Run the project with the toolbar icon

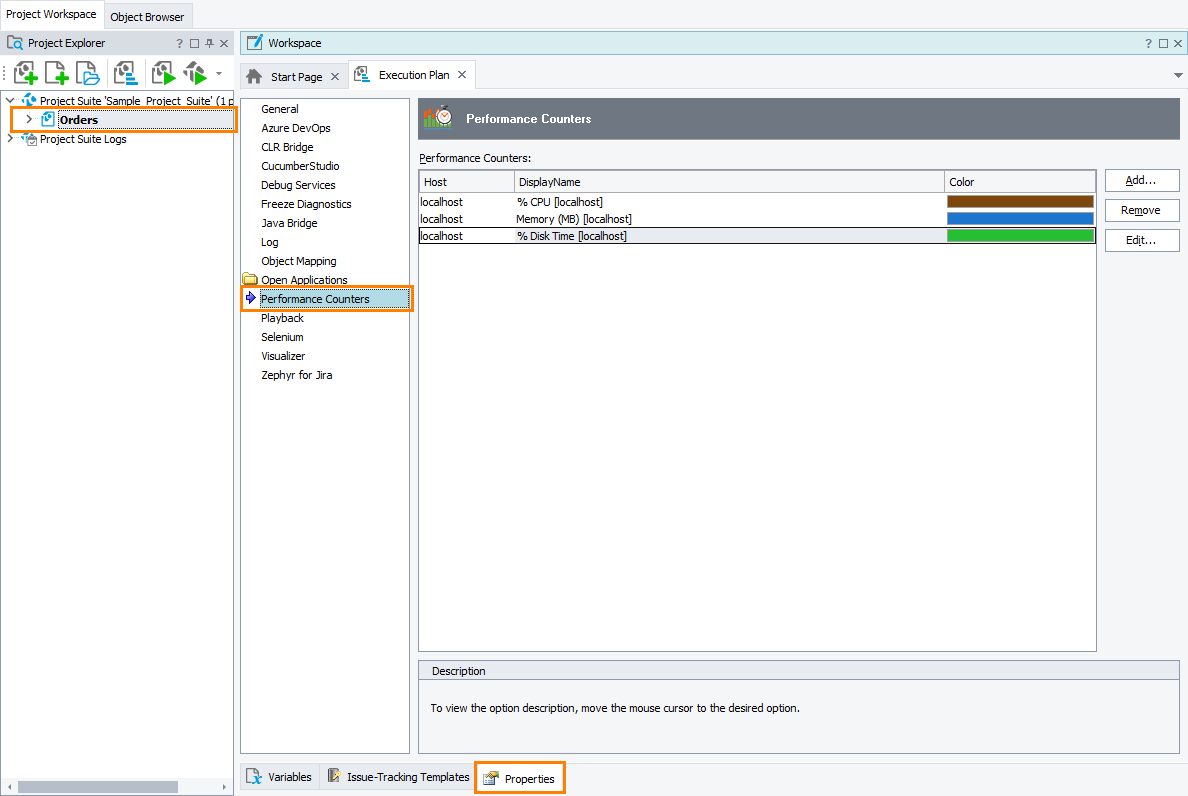(x=163, y=74)
